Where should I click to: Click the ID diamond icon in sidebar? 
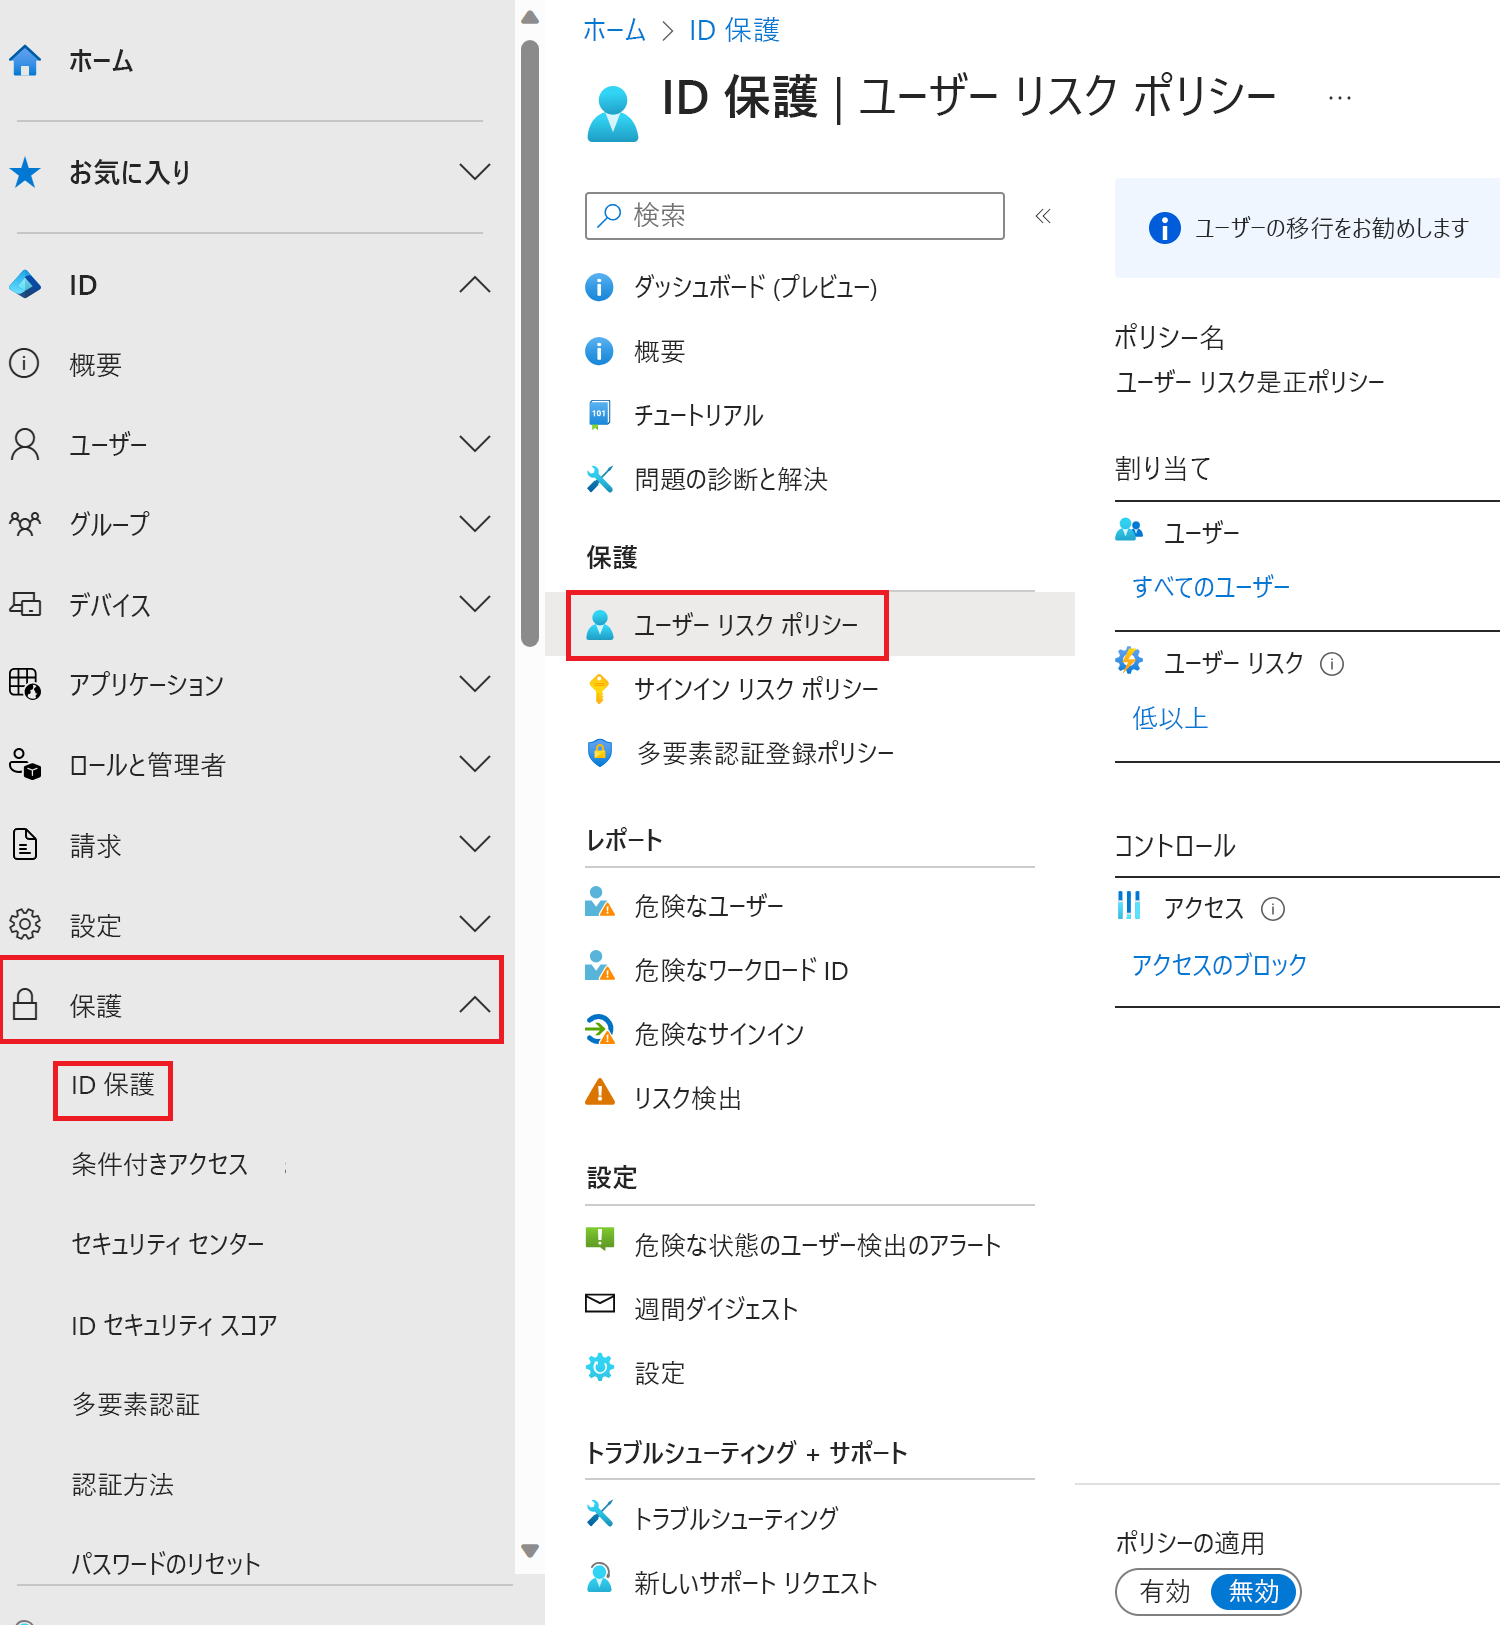pos(25,285)
